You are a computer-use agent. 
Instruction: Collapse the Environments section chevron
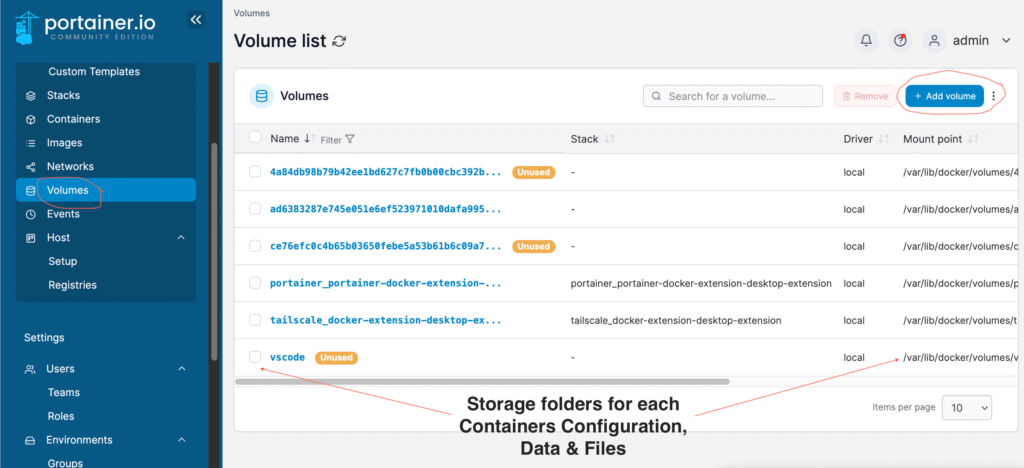click(x=182, y=441)
